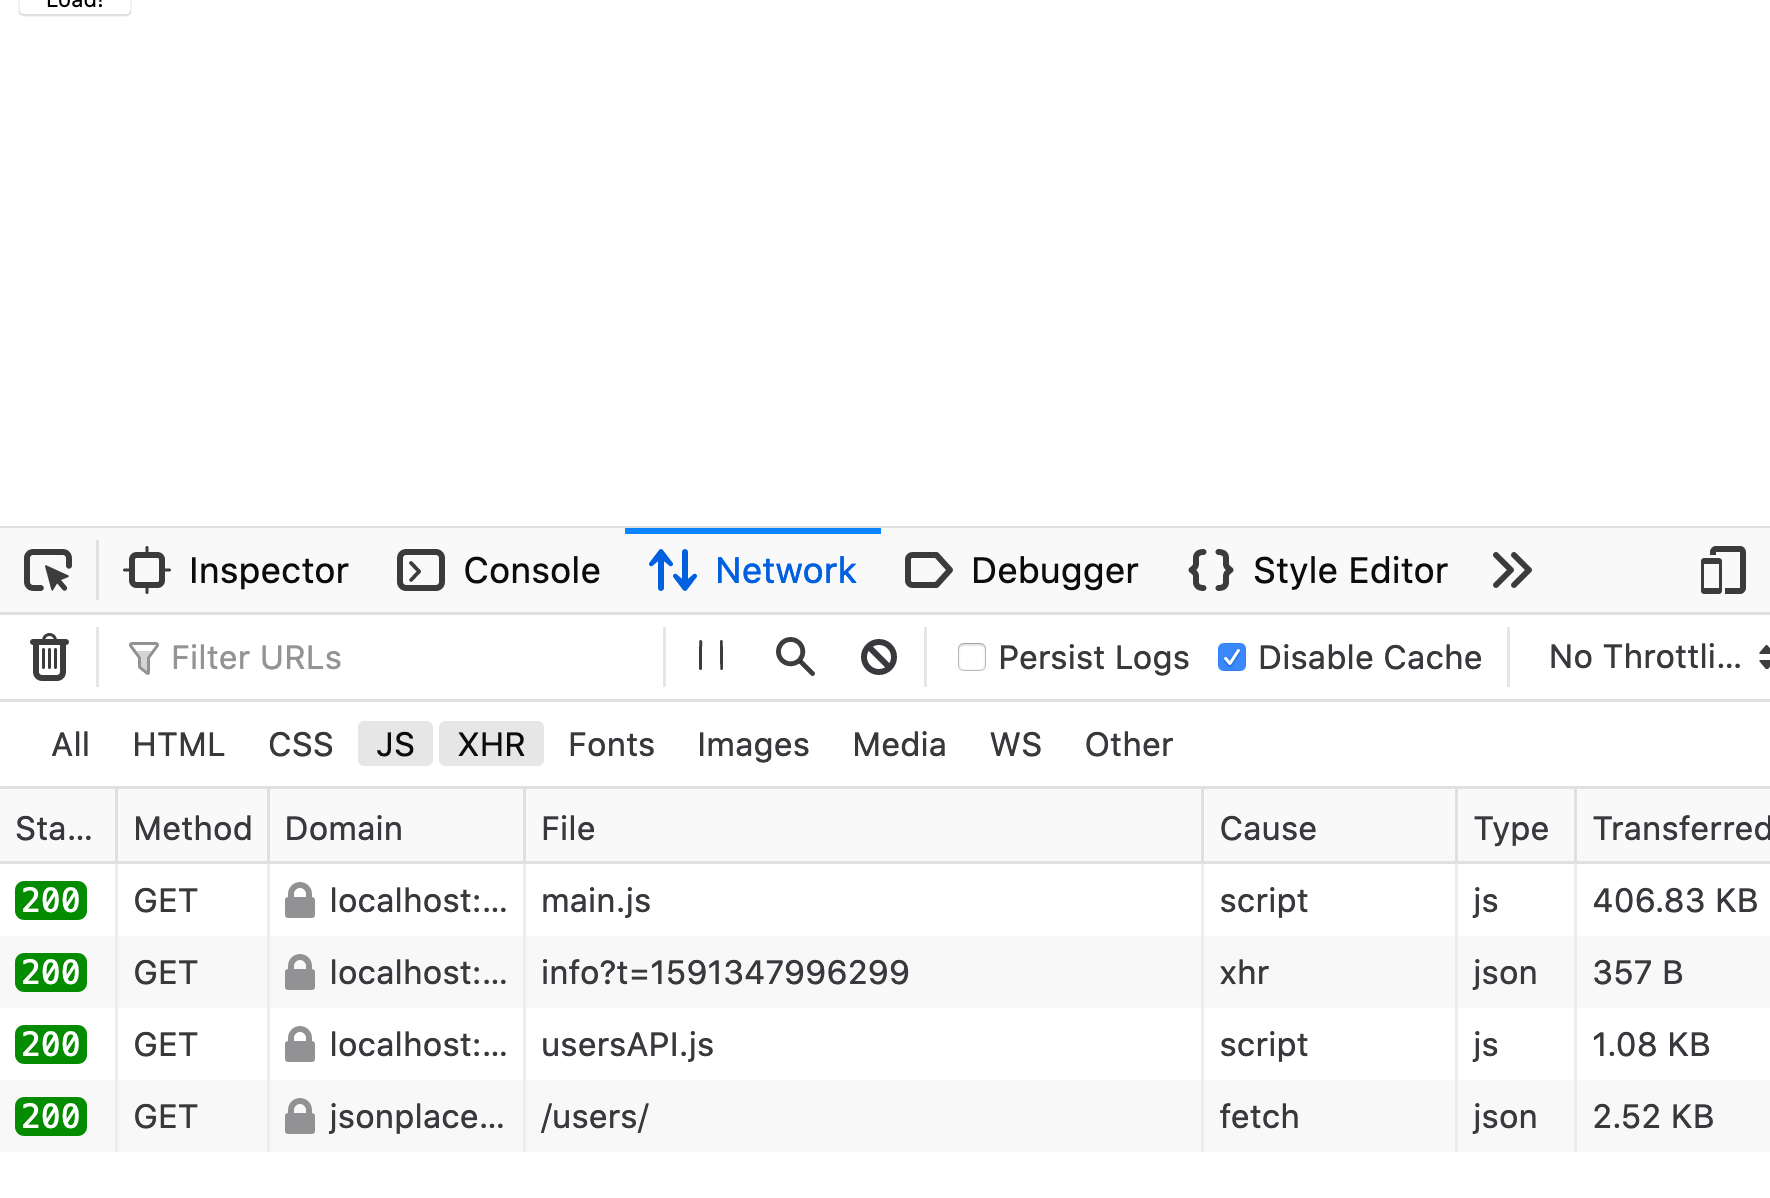Image resolution: width=1770 pixels, height=1198 pixels.
Task: Select the usersAPI.js request row
Action: click(x=885, y=1044)
